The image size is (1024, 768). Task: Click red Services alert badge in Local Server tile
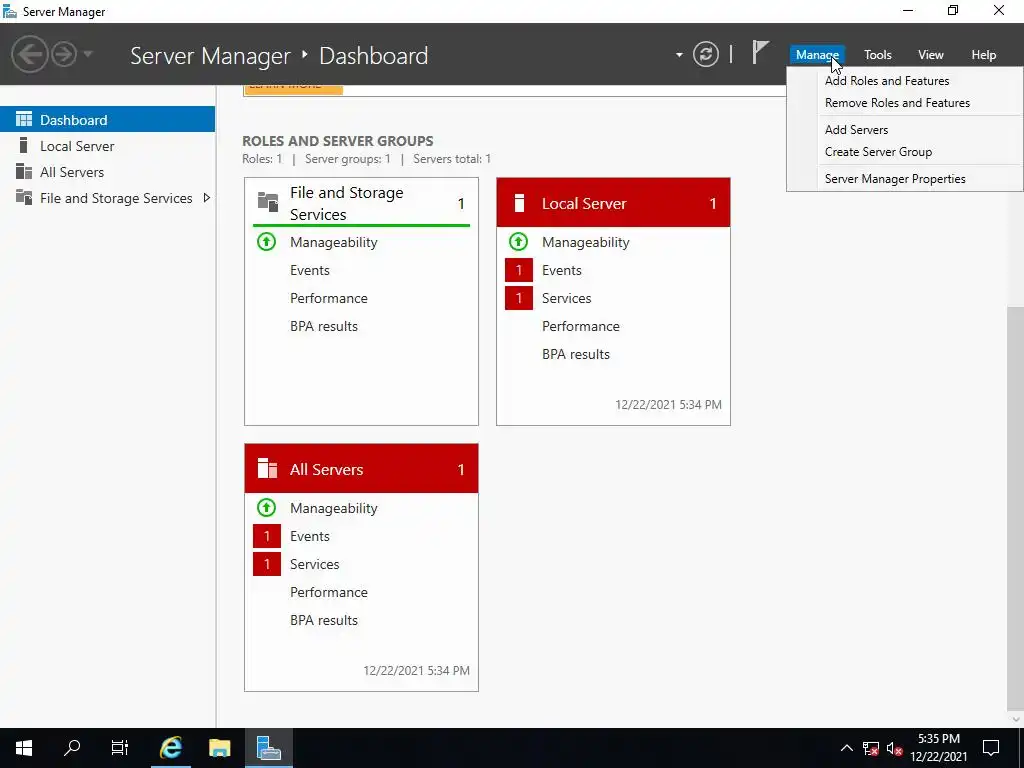[x=519, y=298]
